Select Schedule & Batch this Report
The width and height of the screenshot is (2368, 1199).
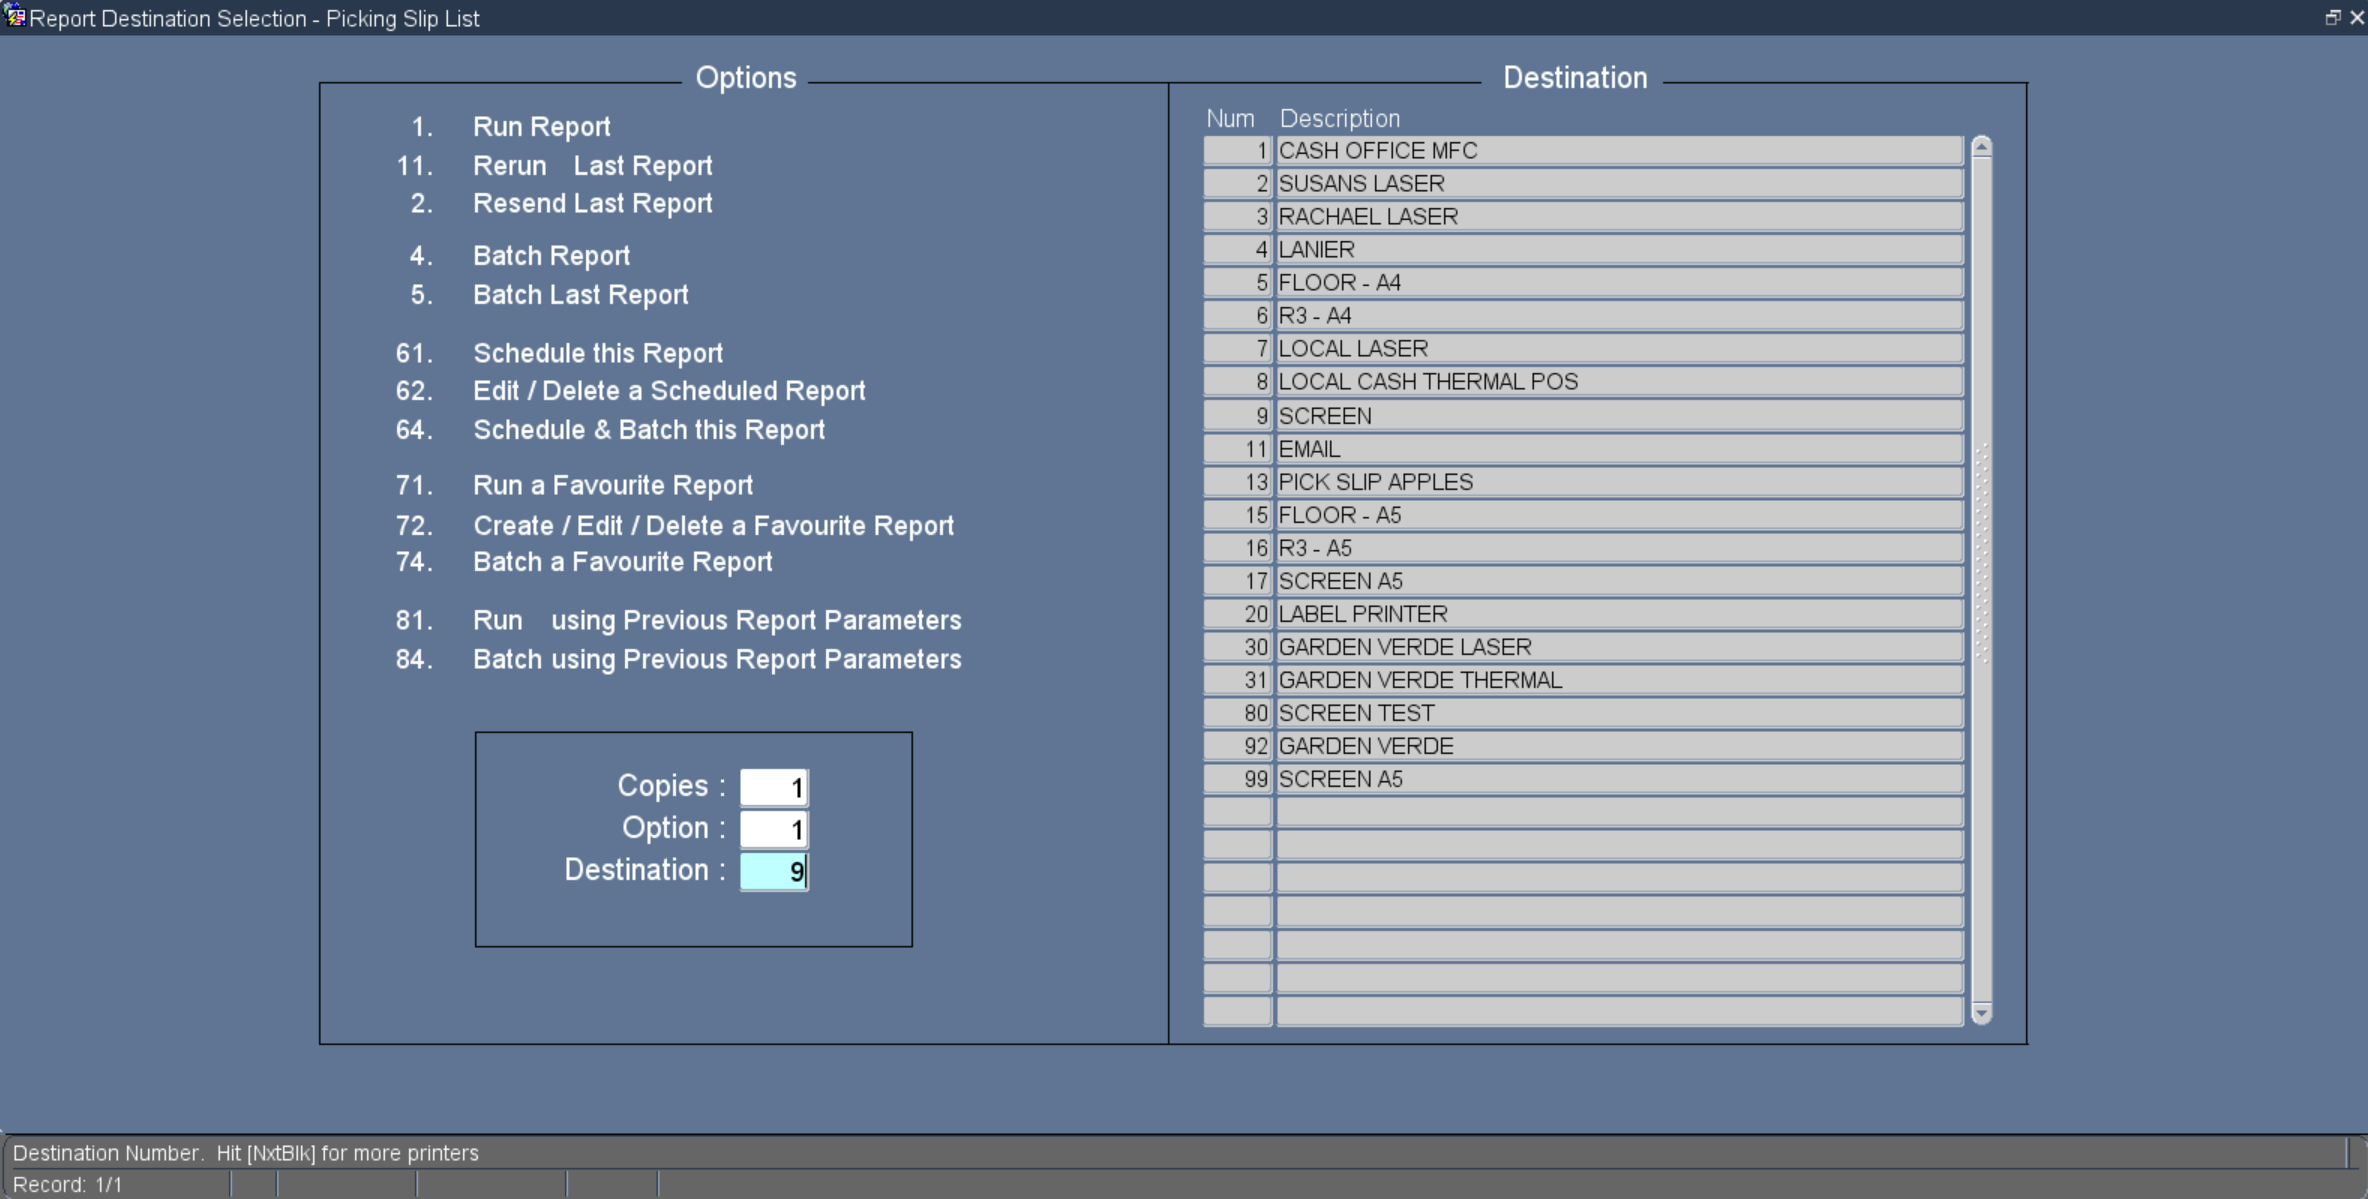point(649,430)
